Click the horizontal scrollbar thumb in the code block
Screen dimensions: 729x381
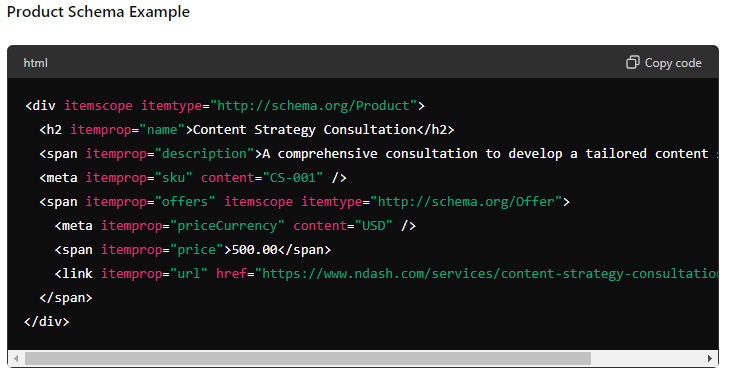[308, 358]
